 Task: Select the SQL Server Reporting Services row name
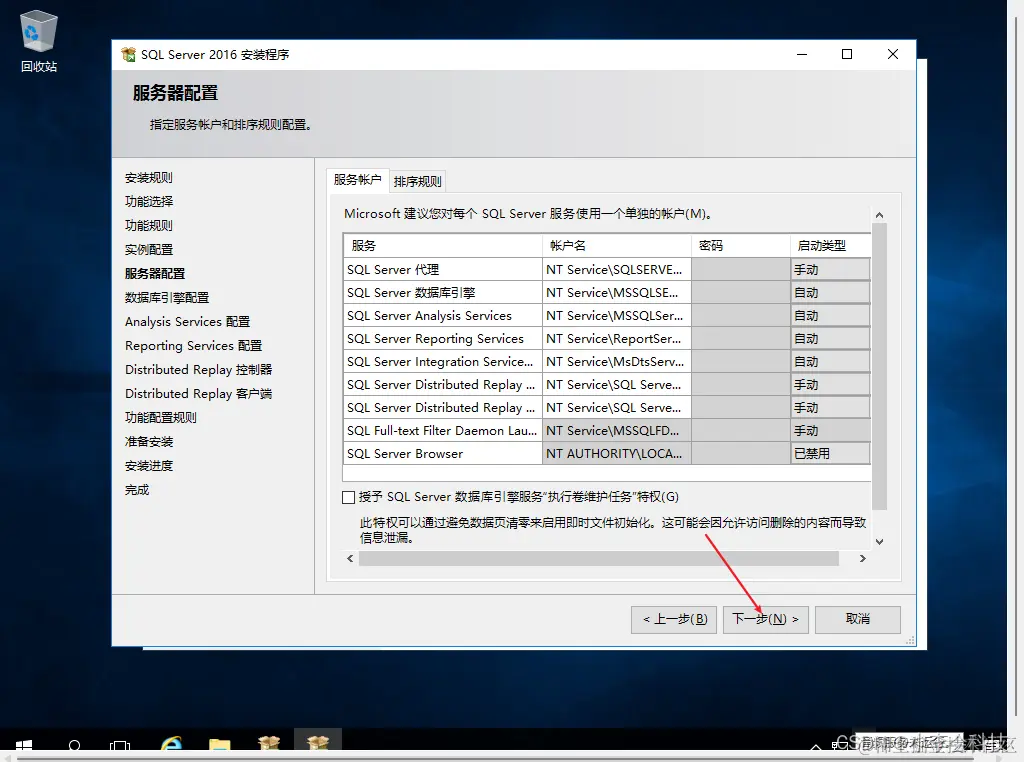point(442,338)
